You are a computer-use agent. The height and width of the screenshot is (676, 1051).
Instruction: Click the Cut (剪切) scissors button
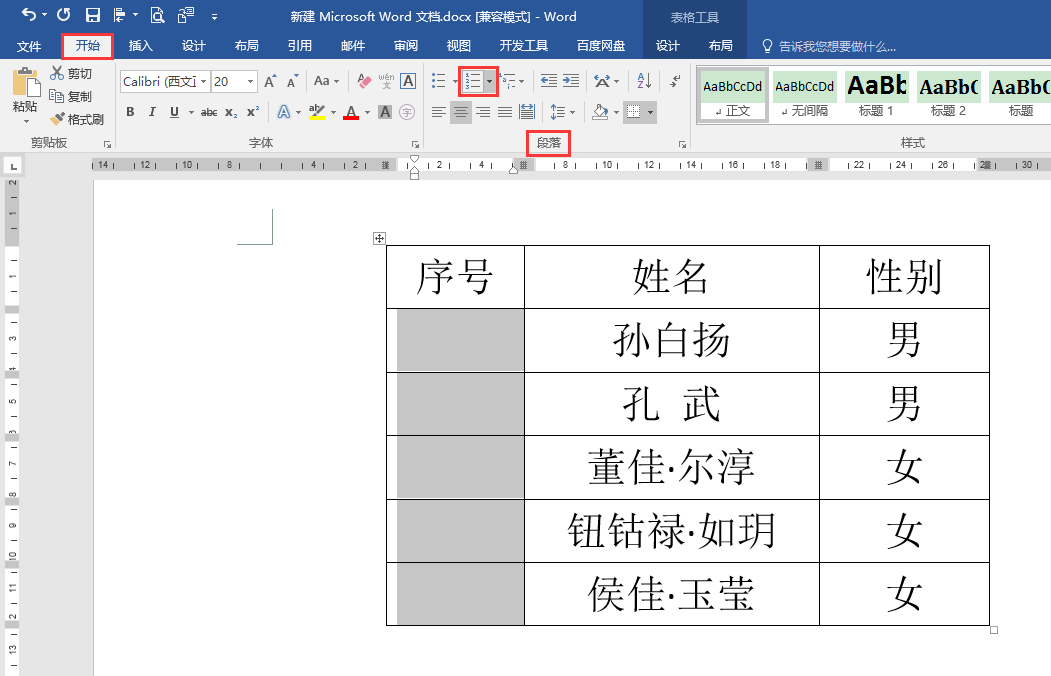pyautogui.click(x=70, y=73)
